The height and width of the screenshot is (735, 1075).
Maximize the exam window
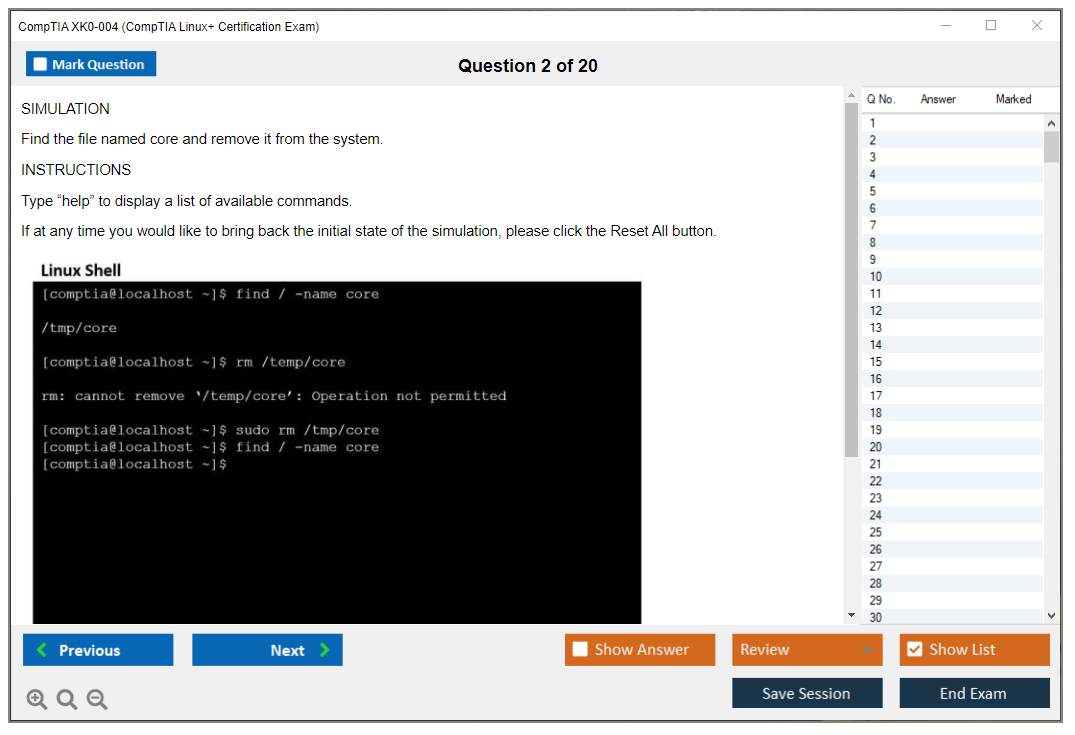991,26
